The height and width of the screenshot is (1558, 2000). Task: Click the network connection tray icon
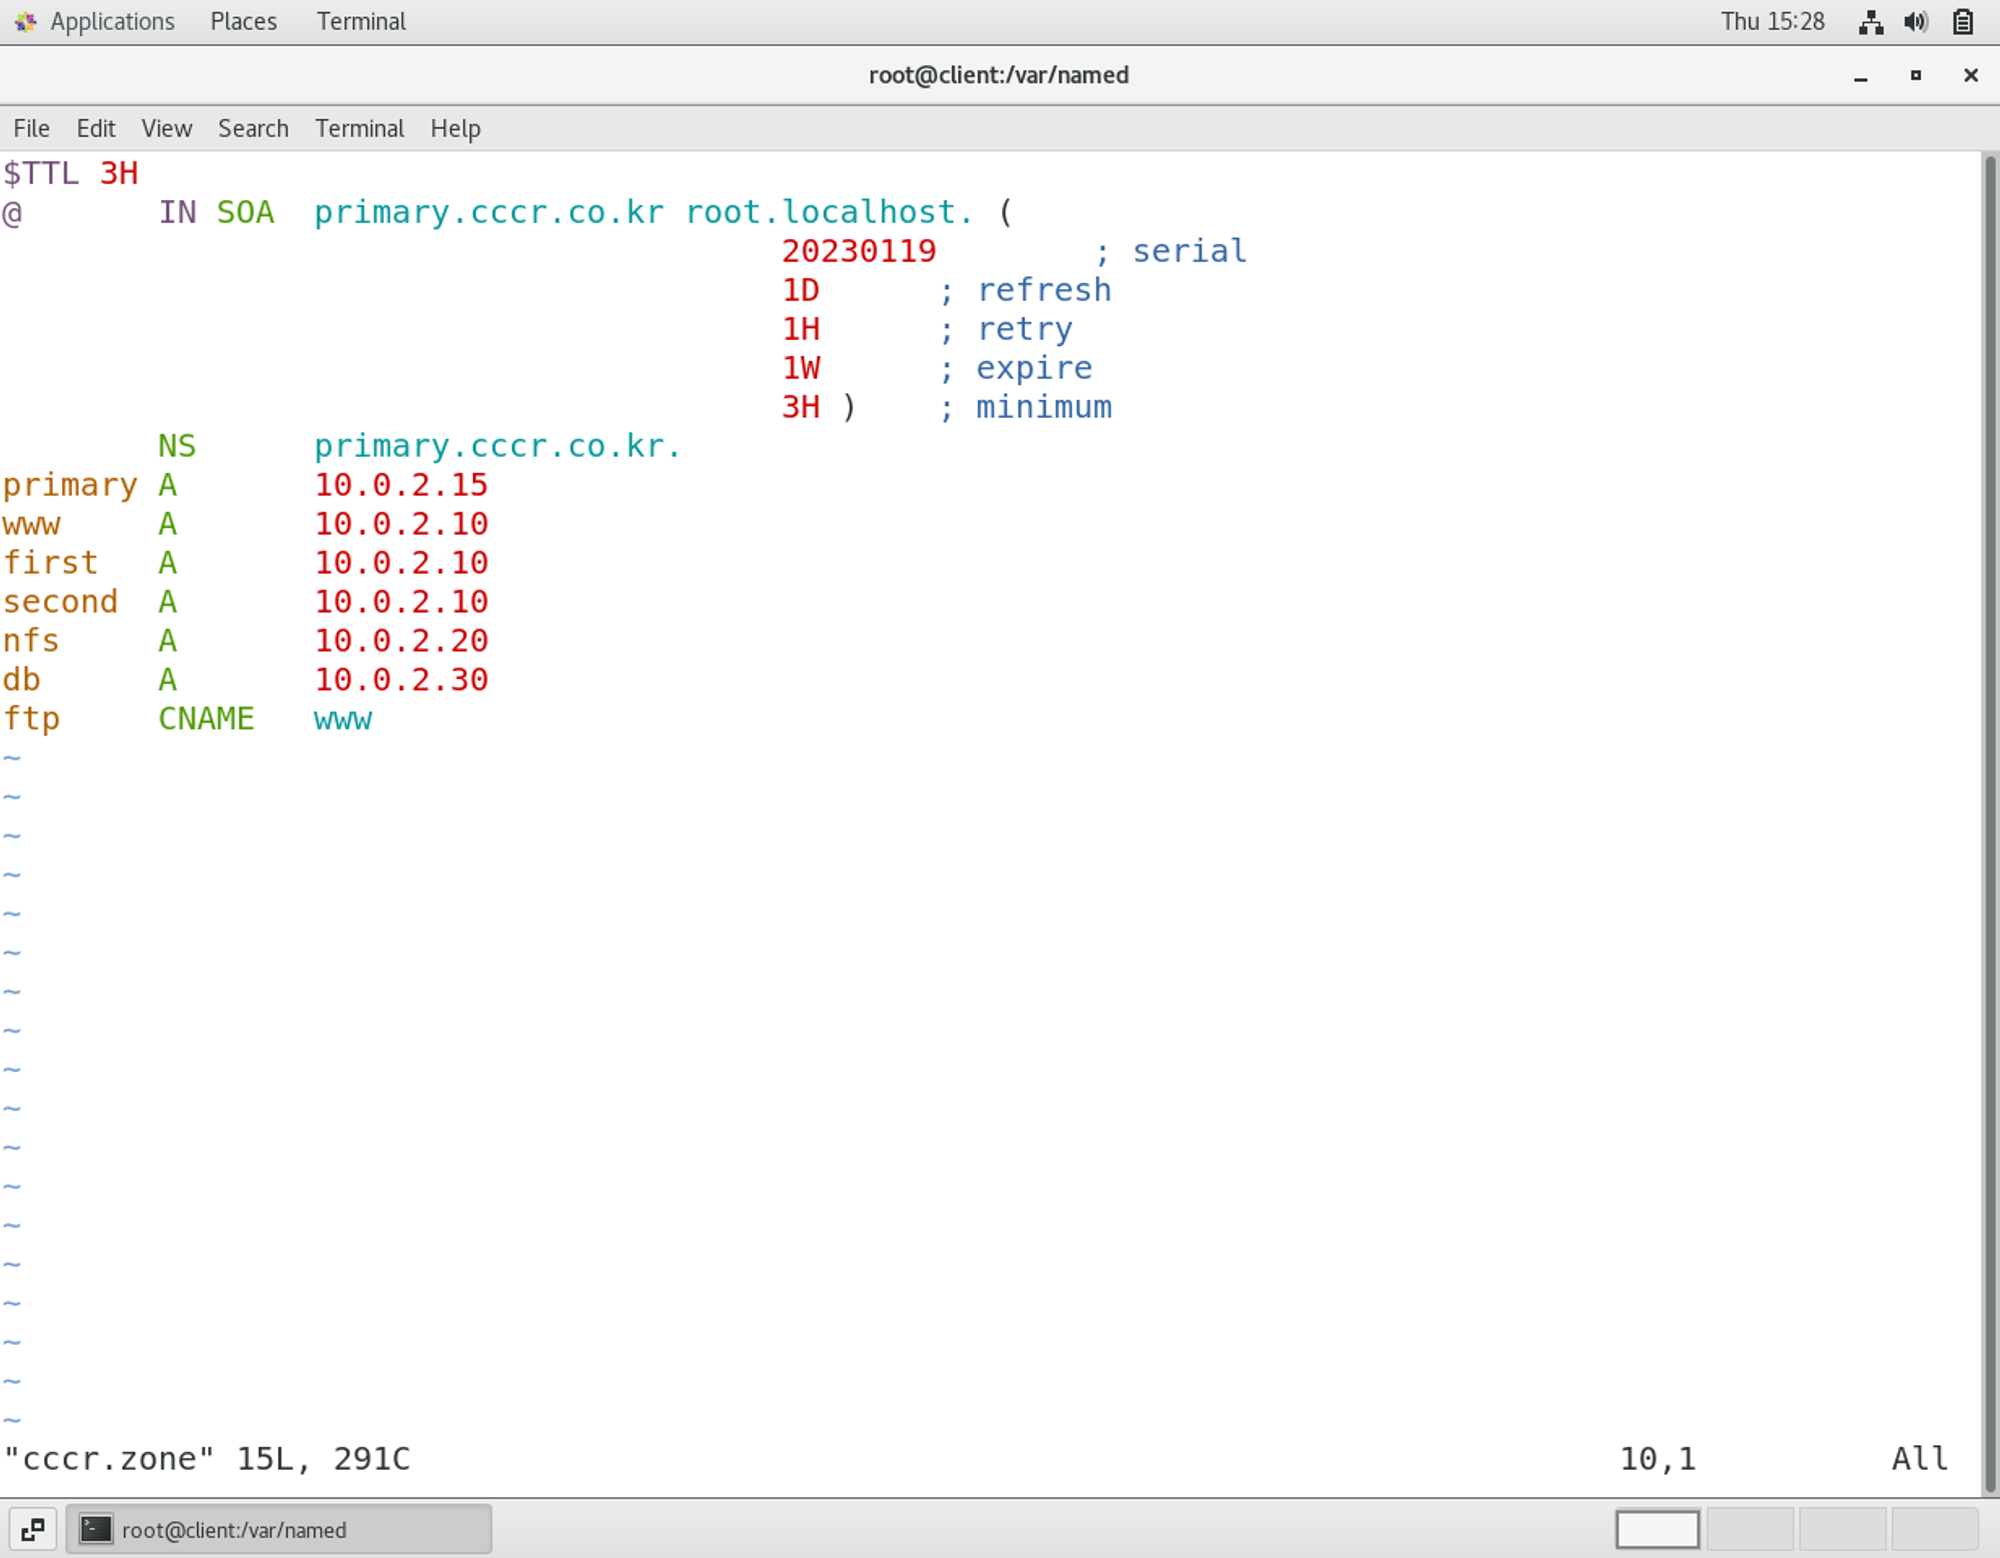coord(1871,22)
